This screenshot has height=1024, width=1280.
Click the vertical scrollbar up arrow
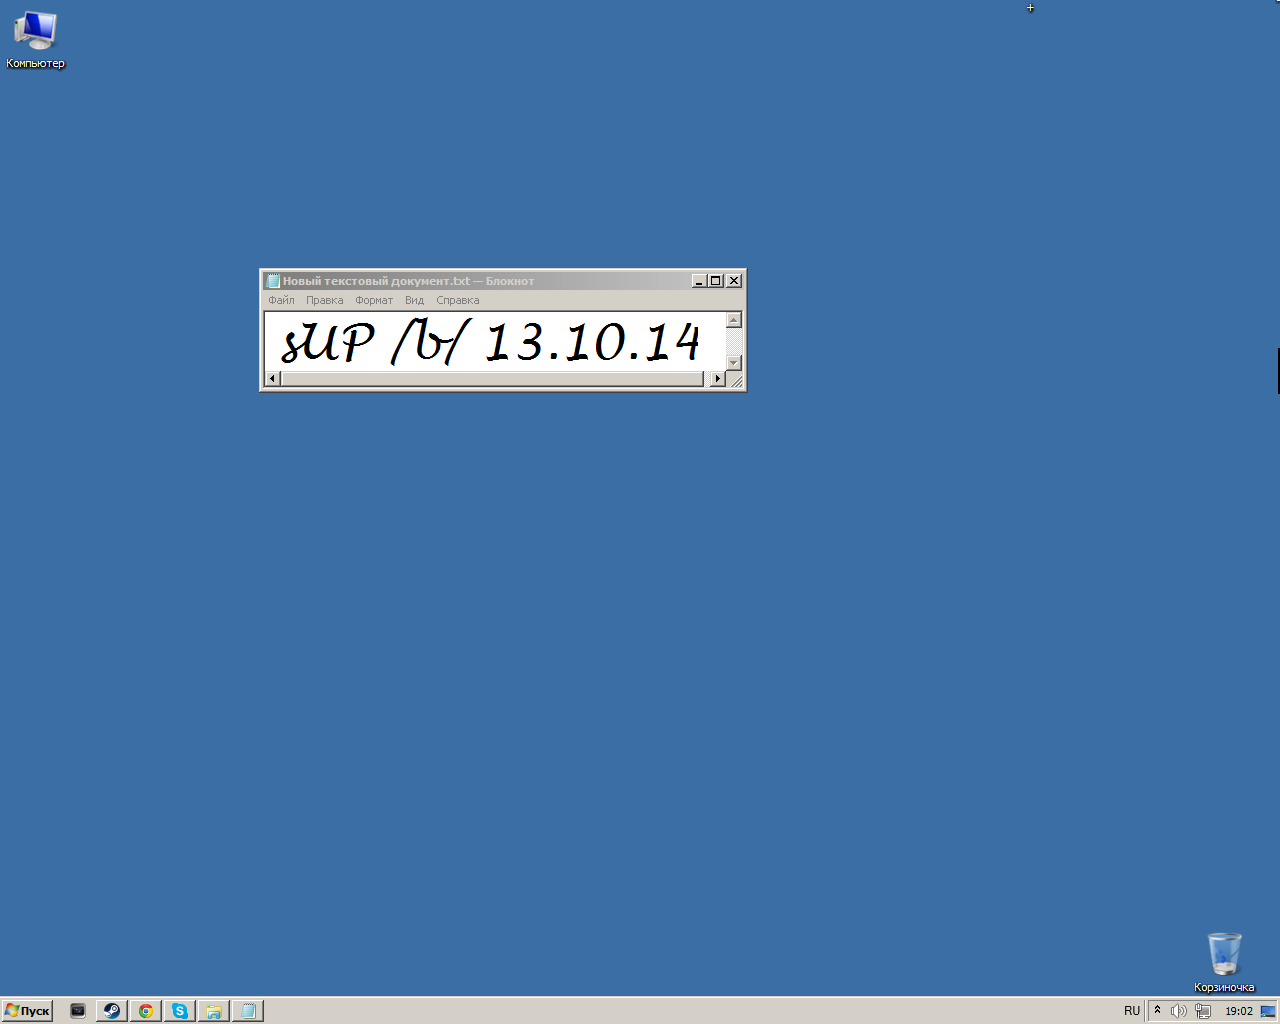coord(734,320)
